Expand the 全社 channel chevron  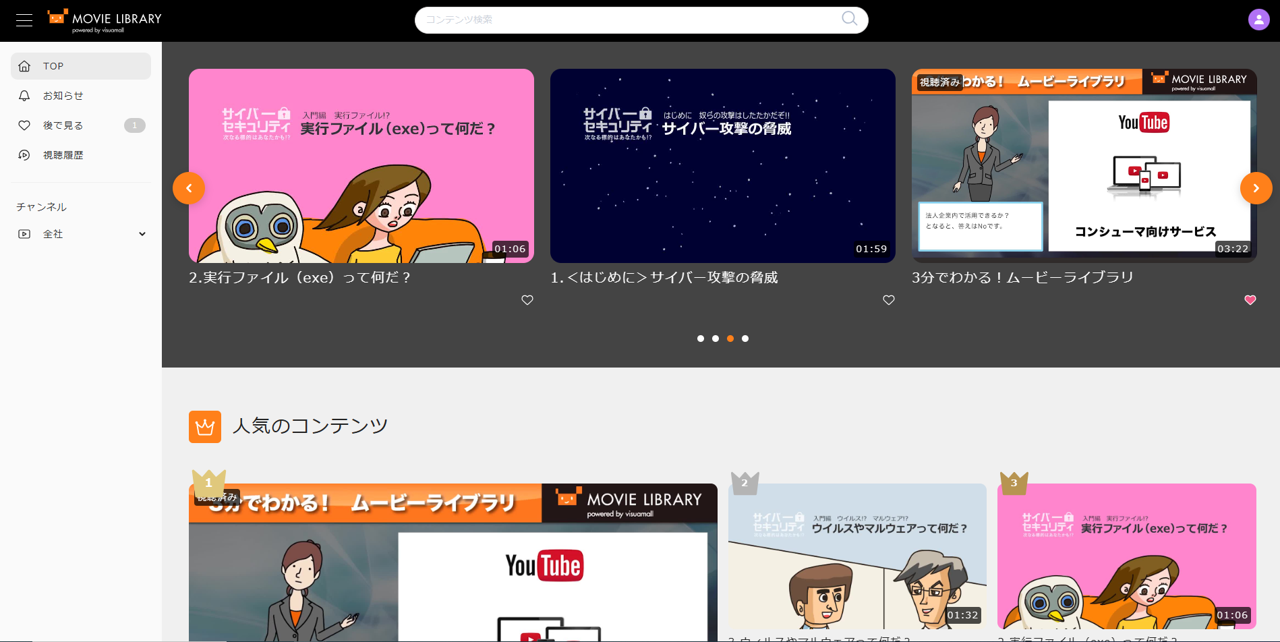(142, 234)
